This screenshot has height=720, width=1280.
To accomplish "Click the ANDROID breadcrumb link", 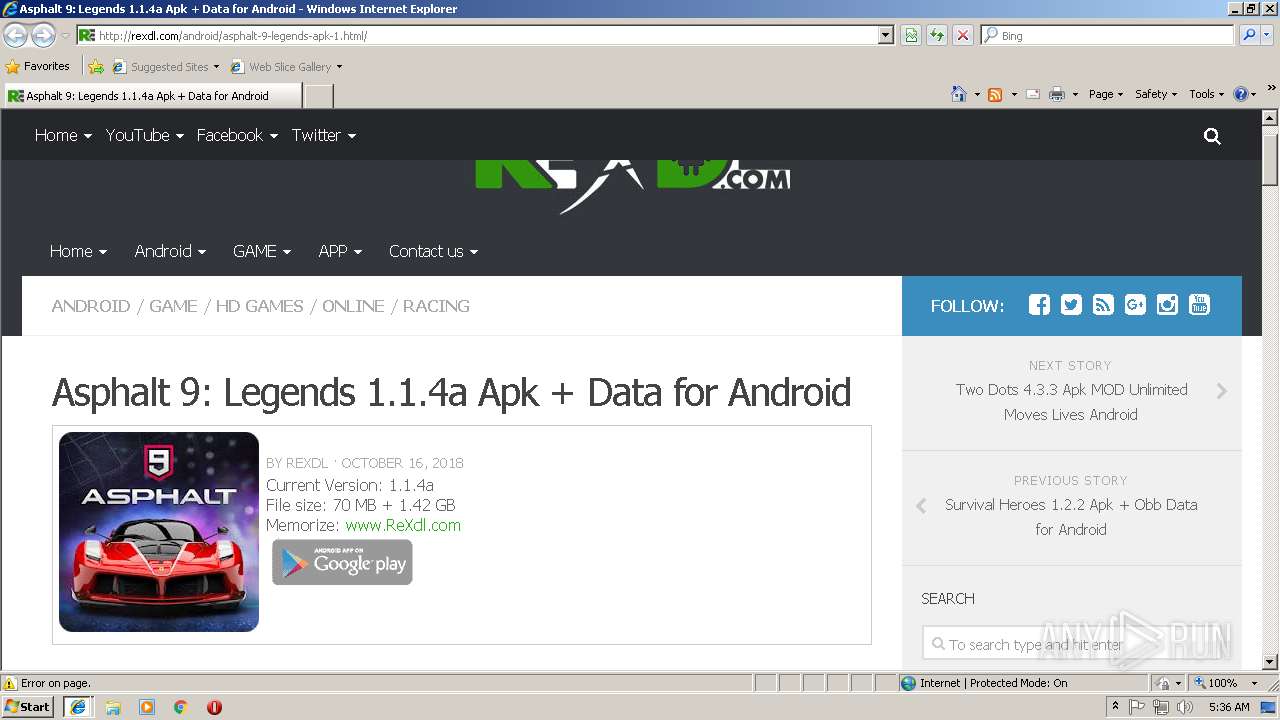I will click(x=91, y=306).
